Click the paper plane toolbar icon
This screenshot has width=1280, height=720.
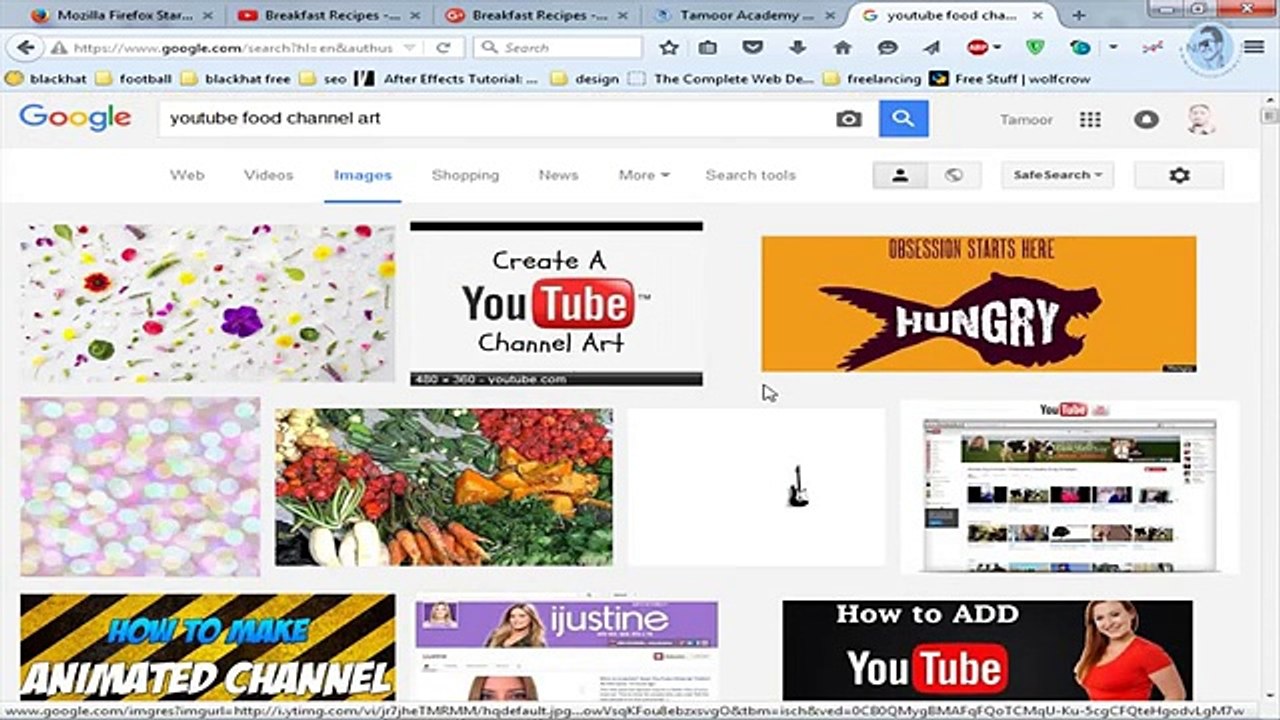click(x=931, y=48)
